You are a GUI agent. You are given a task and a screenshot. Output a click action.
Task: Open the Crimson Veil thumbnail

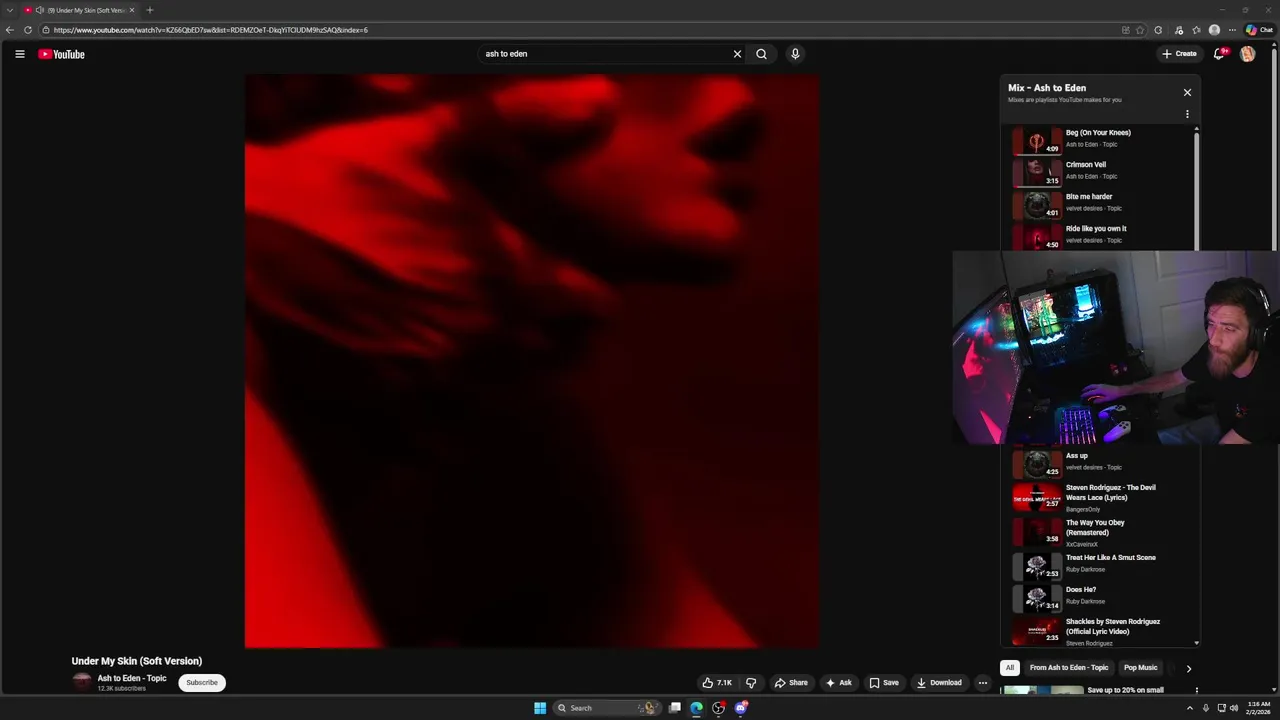click(x=1037, y=173)
